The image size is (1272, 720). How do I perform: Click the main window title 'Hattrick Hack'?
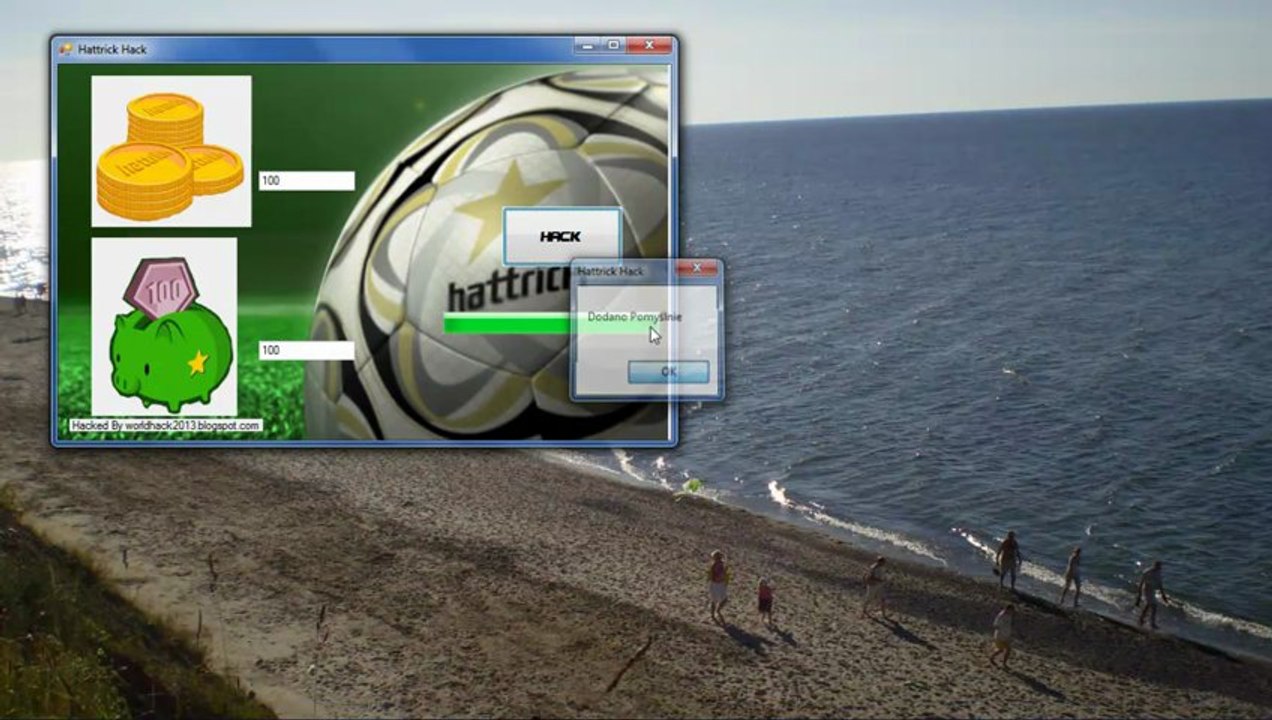point(112,49)
